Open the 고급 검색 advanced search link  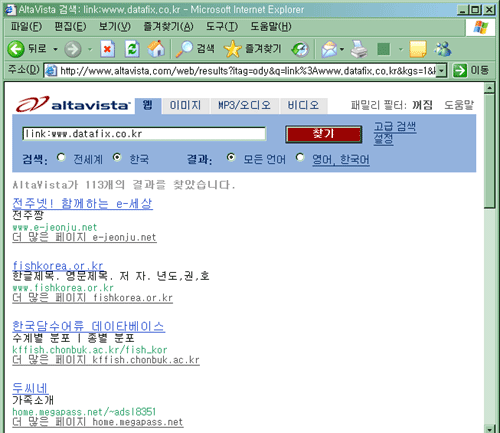click(x=395, y=126)
